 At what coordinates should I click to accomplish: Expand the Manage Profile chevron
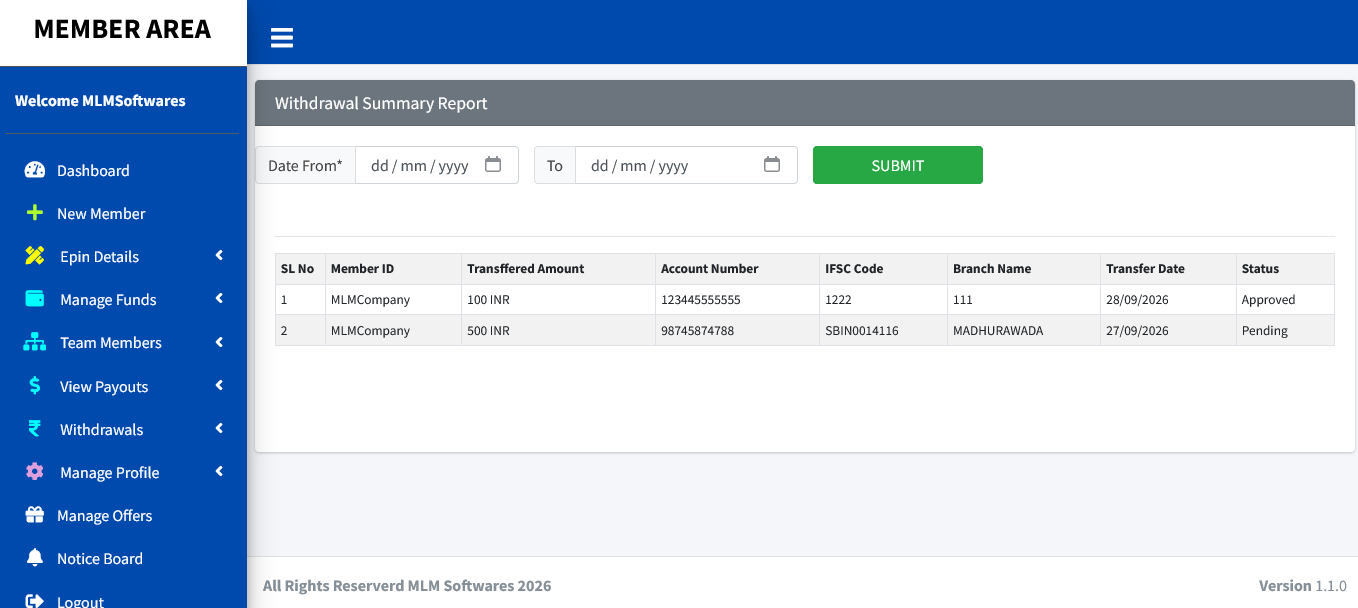[x=219, y=472]
